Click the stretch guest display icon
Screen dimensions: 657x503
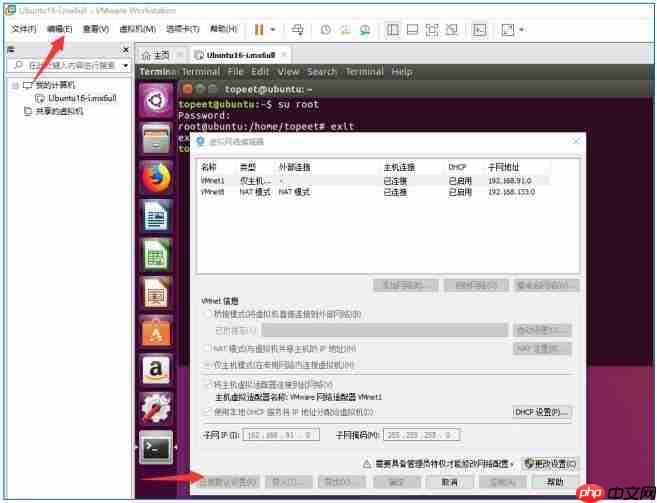[508, 30]
